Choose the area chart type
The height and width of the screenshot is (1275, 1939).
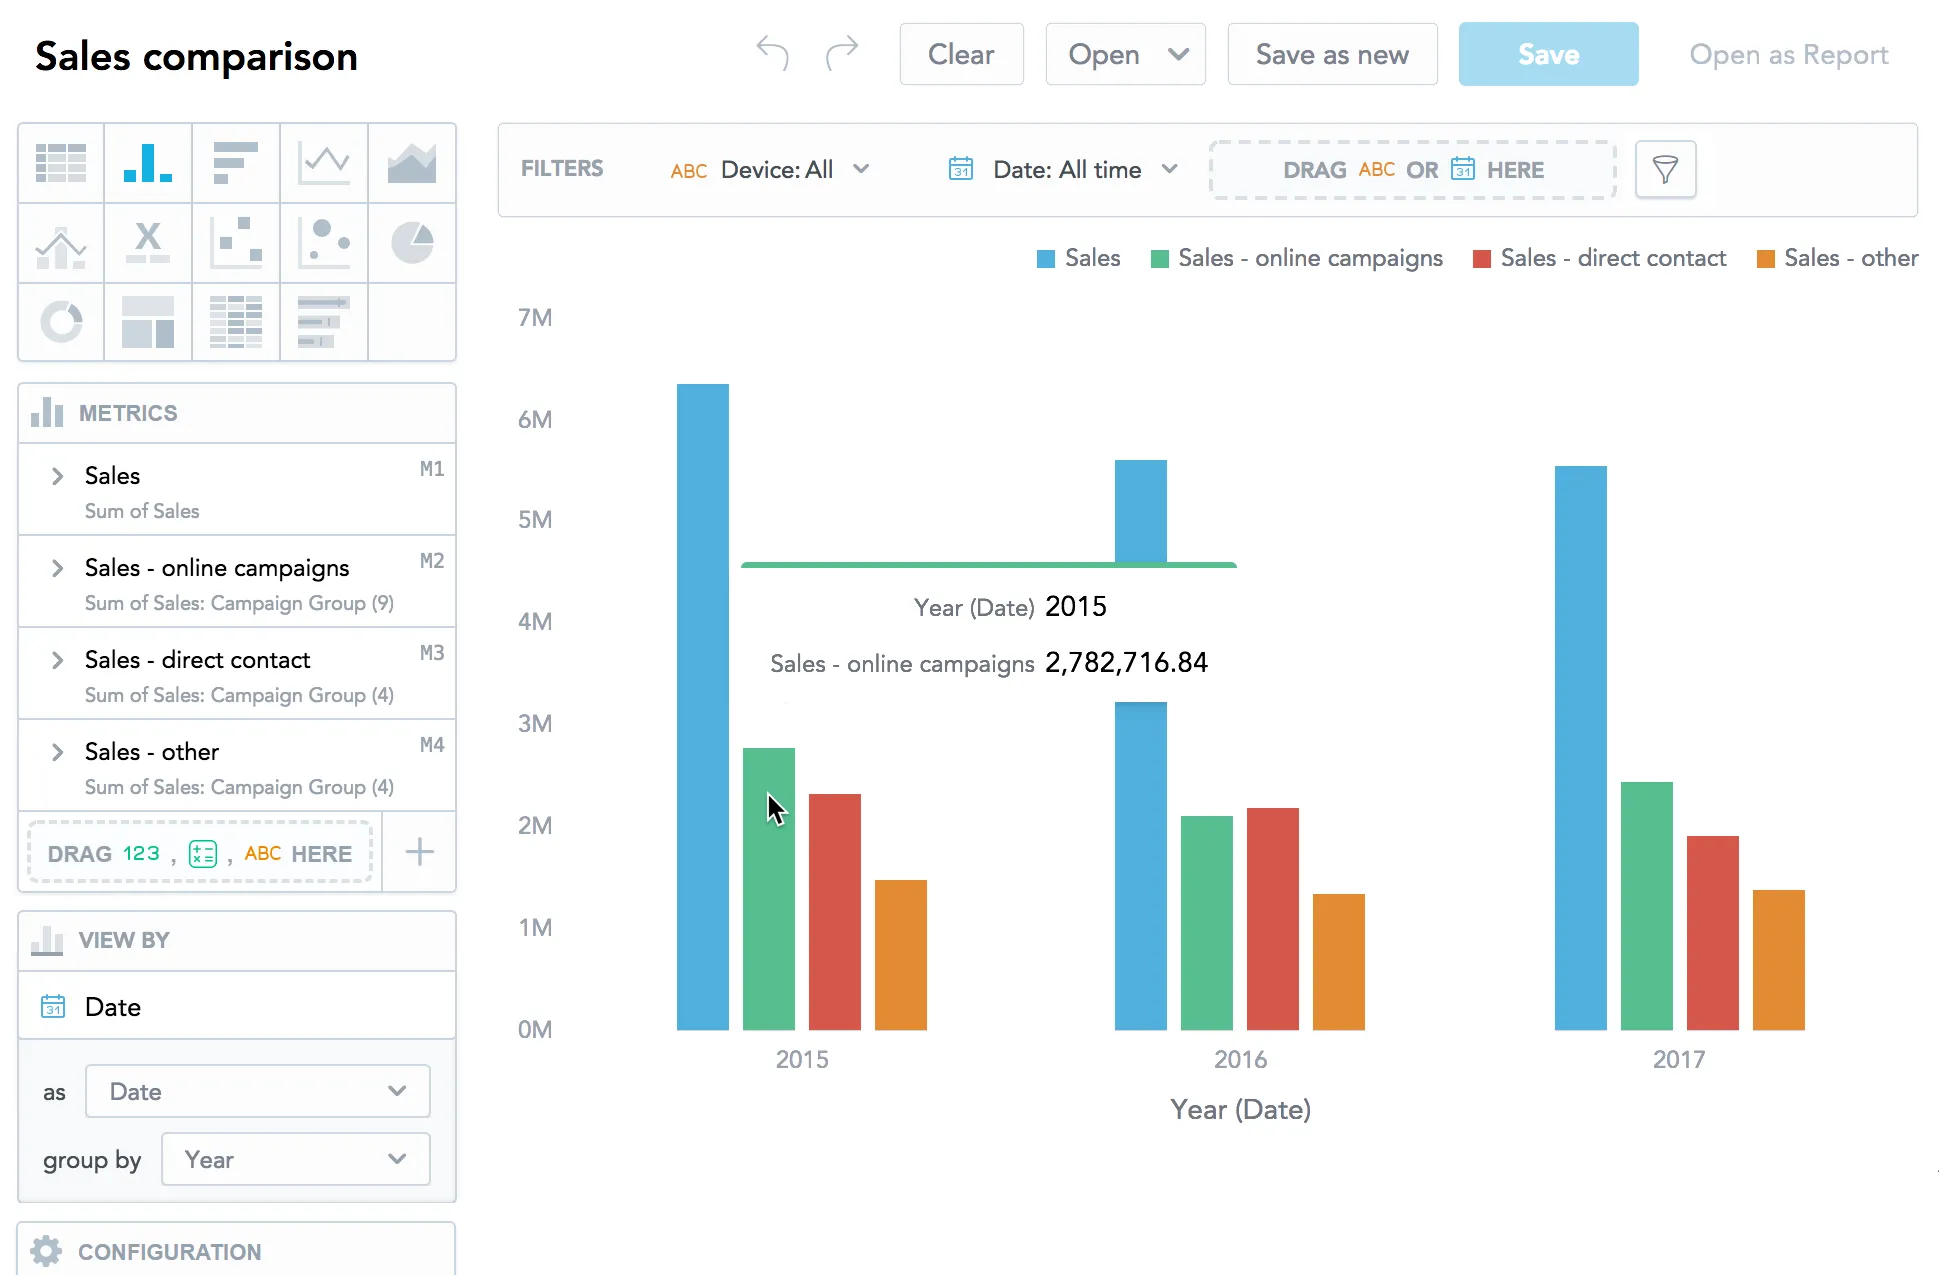coord(412,162)
